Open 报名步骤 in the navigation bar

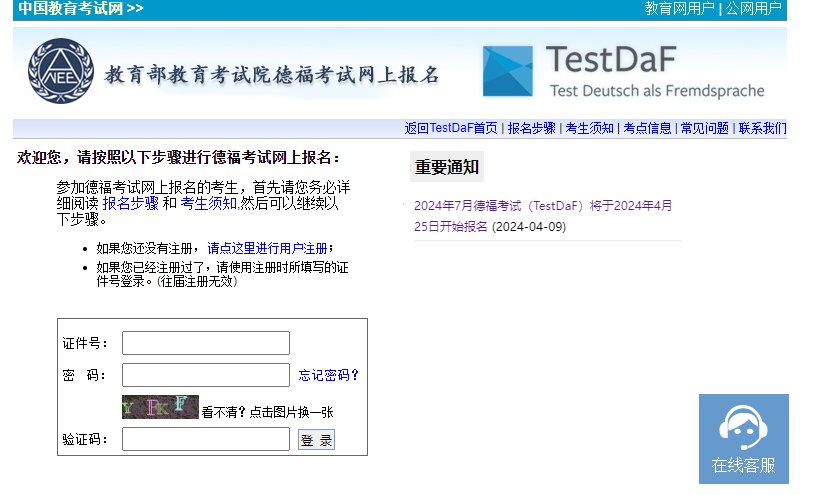tap(531, 128)
